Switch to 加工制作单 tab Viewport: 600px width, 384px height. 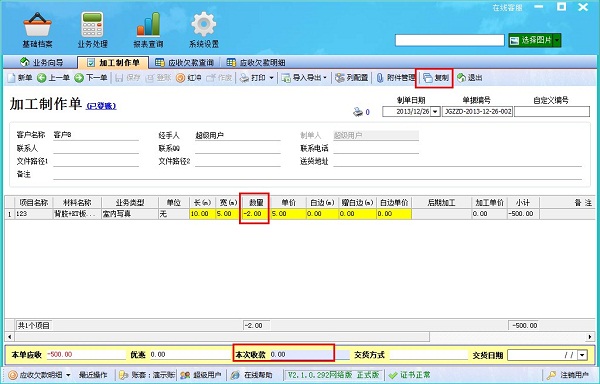pos(113,62)
